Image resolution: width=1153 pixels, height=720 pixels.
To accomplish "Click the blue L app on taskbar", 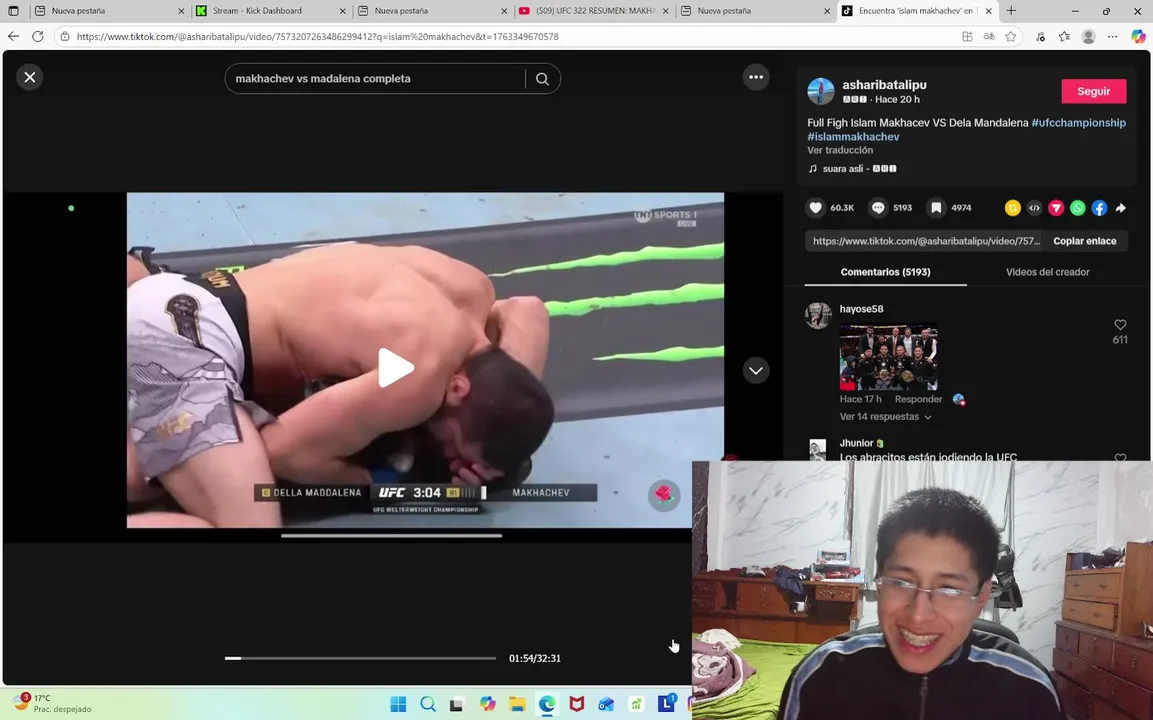I will [x=666, y=704].
